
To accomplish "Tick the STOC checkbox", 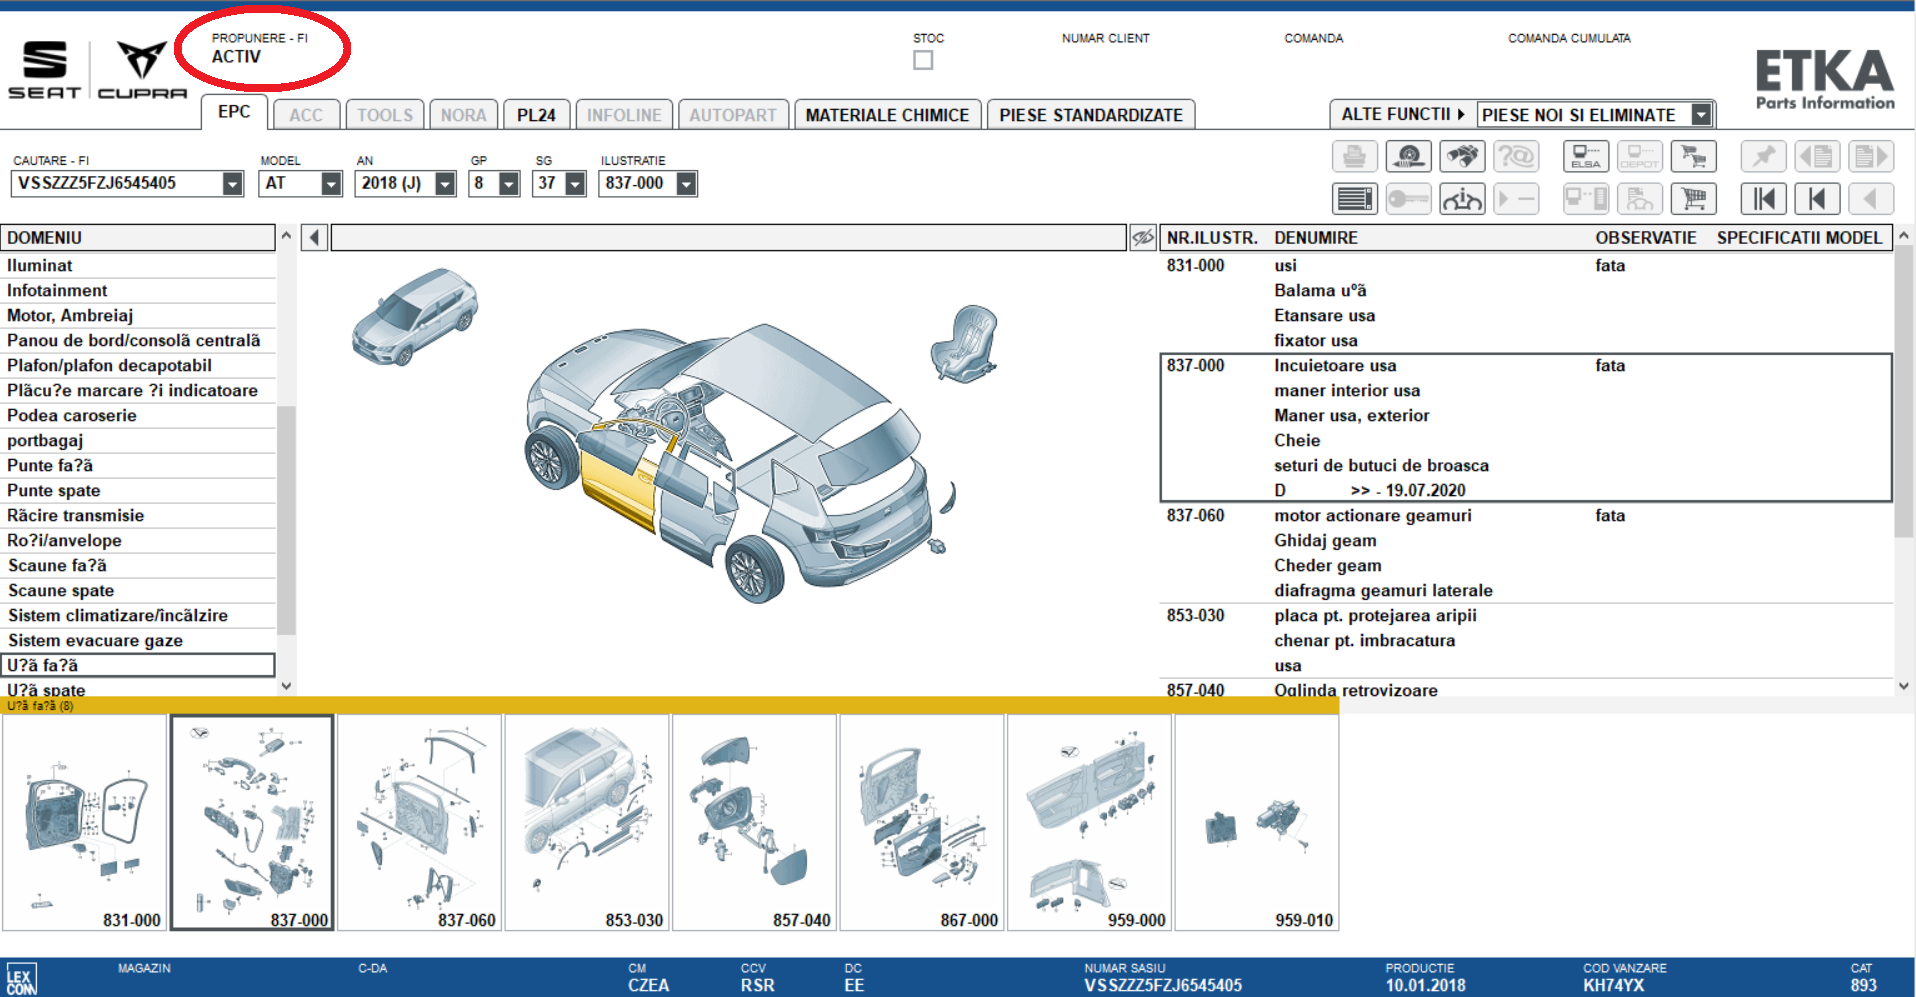I will 923,60.
